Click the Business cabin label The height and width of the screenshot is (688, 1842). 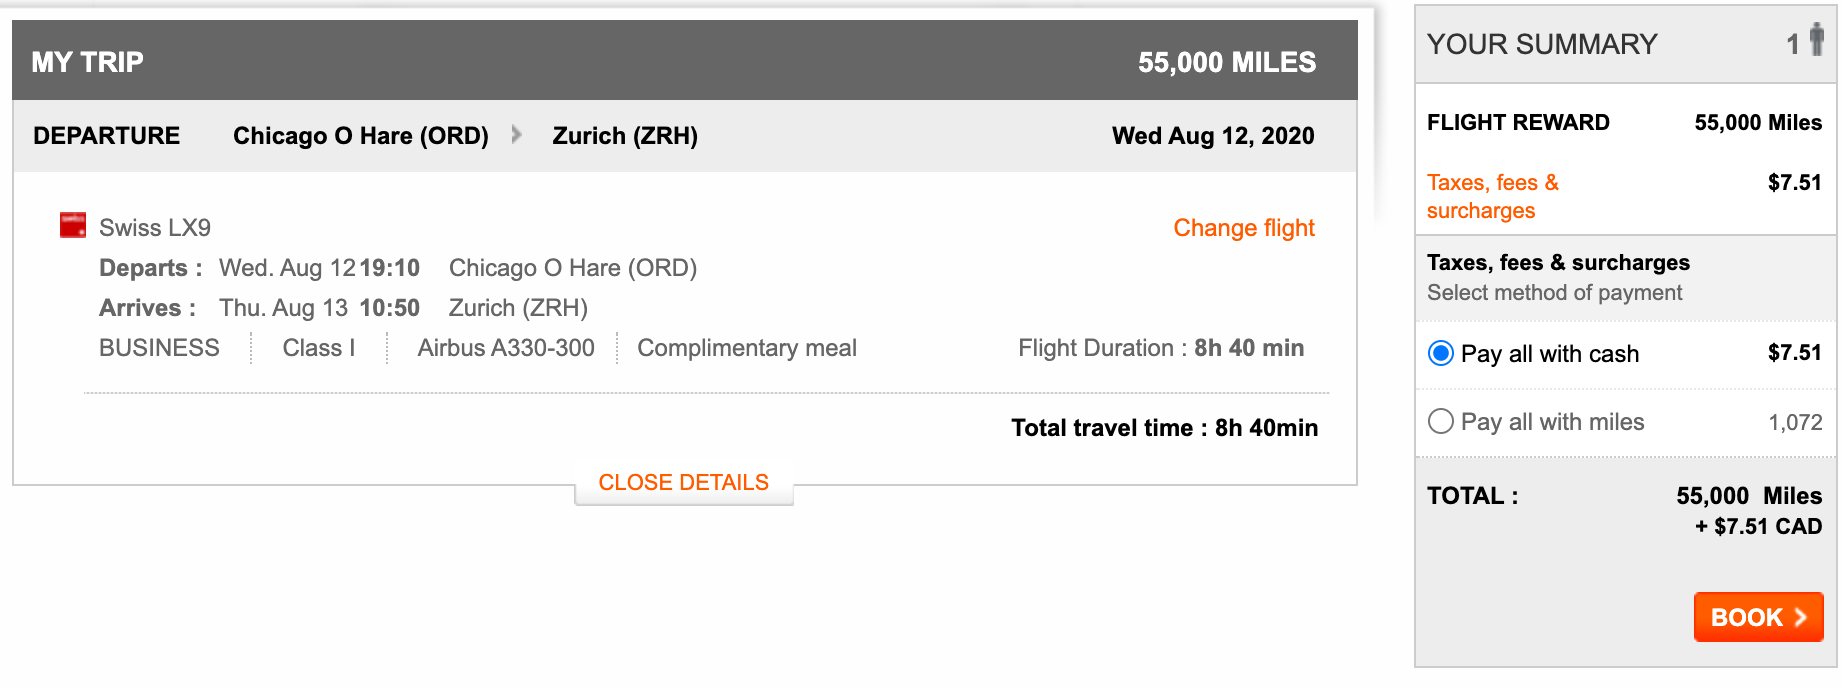pos(159,348)
